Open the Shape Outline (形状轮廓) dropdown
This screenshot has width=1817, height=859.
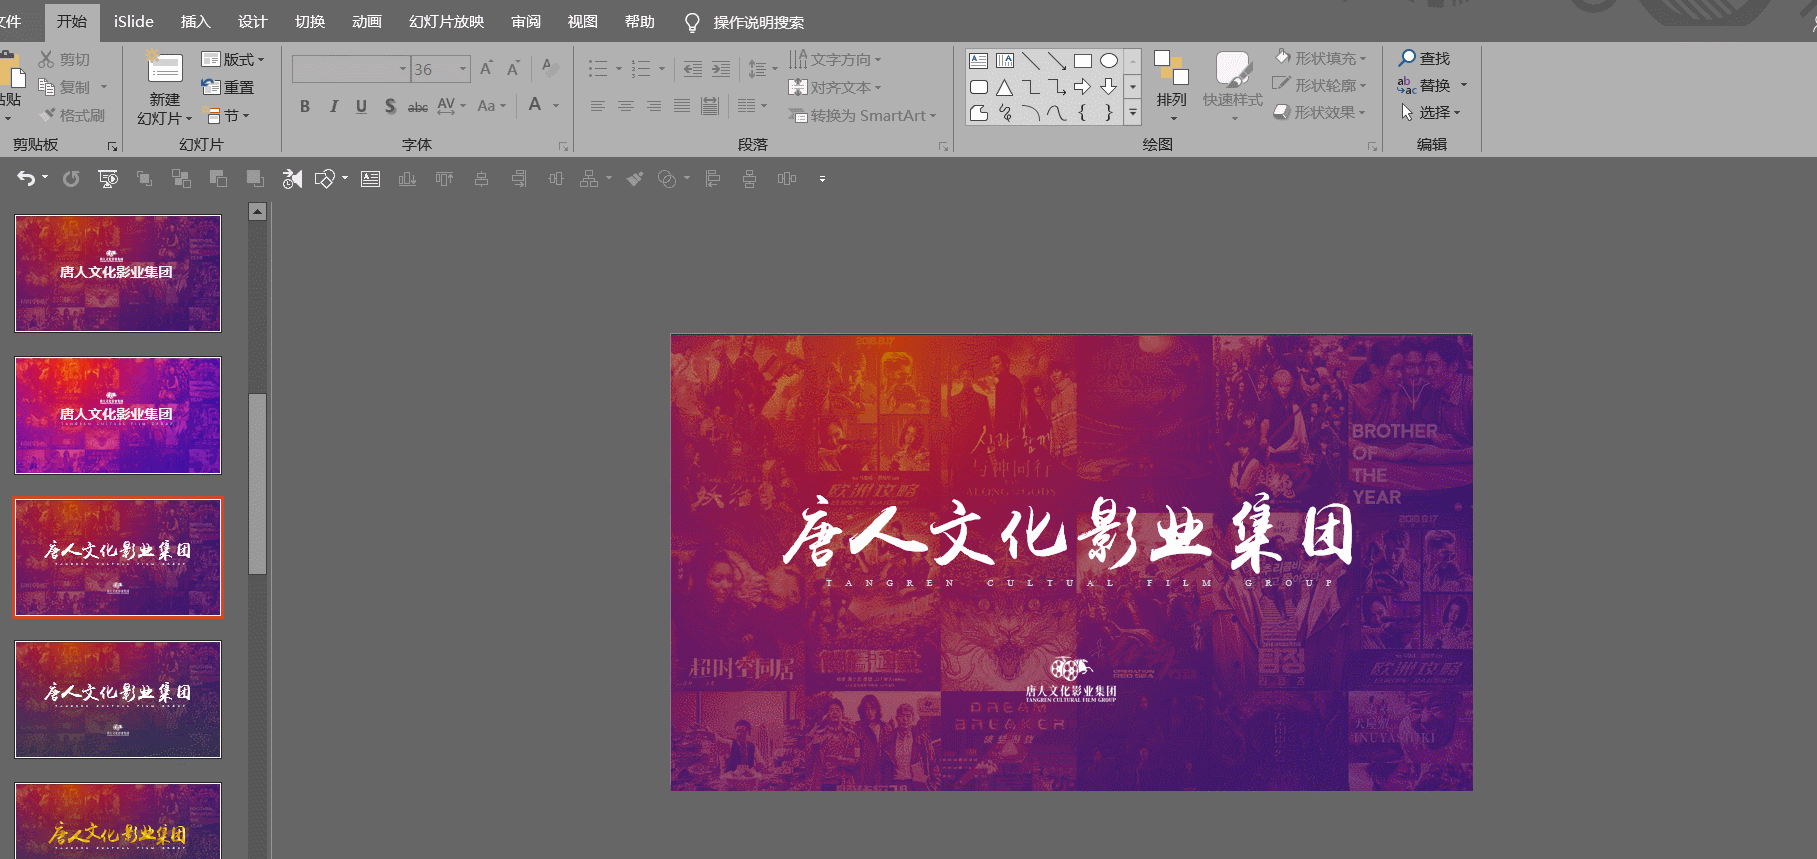1320,85
